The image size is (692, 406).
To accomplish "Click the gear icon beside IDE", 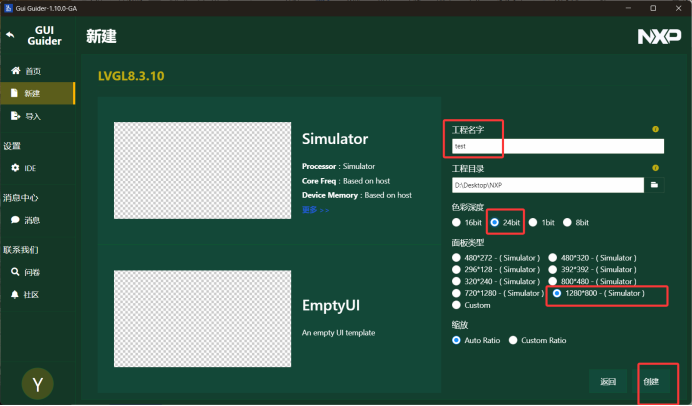I will [x=15, y=168].
